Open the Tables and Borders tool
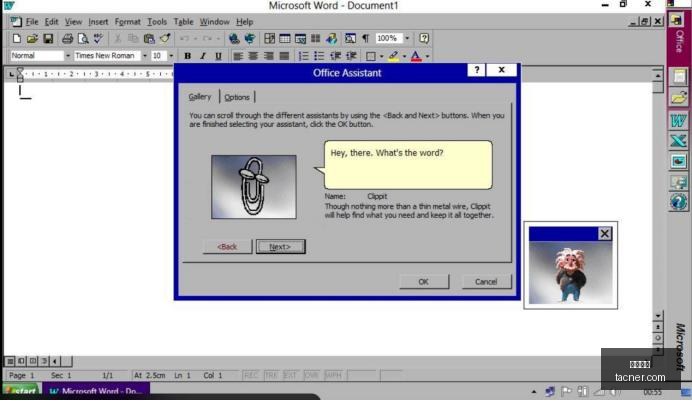 [x=269, y=38]
